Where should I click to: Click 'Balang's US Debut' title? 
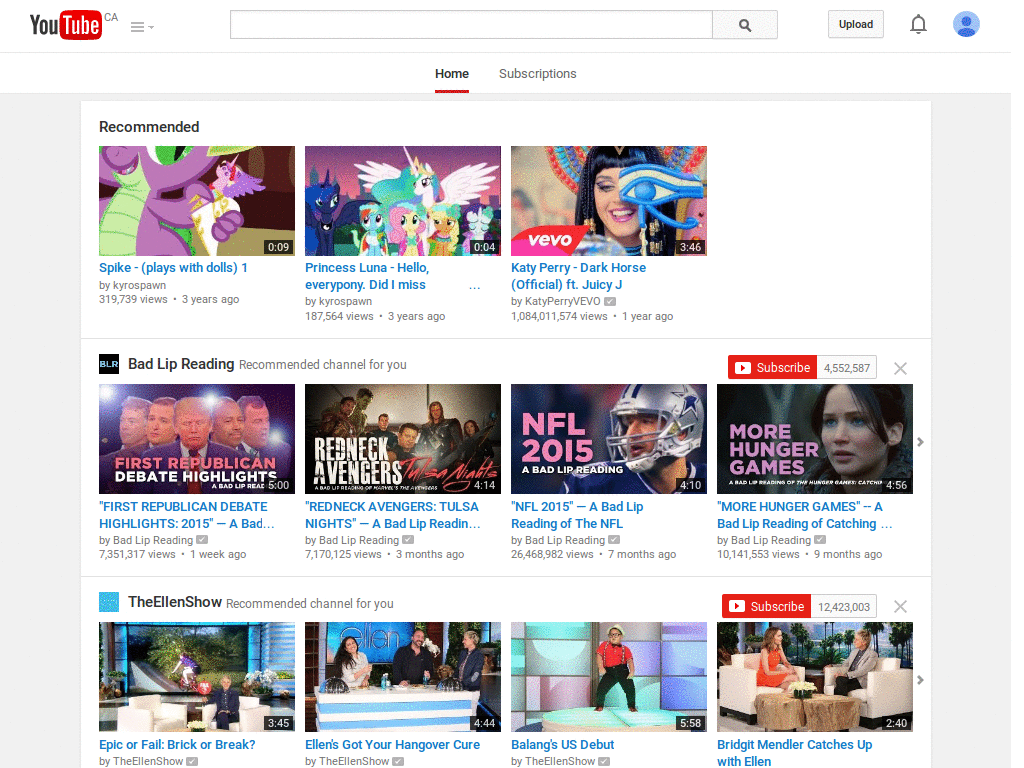tap(563, 744)
